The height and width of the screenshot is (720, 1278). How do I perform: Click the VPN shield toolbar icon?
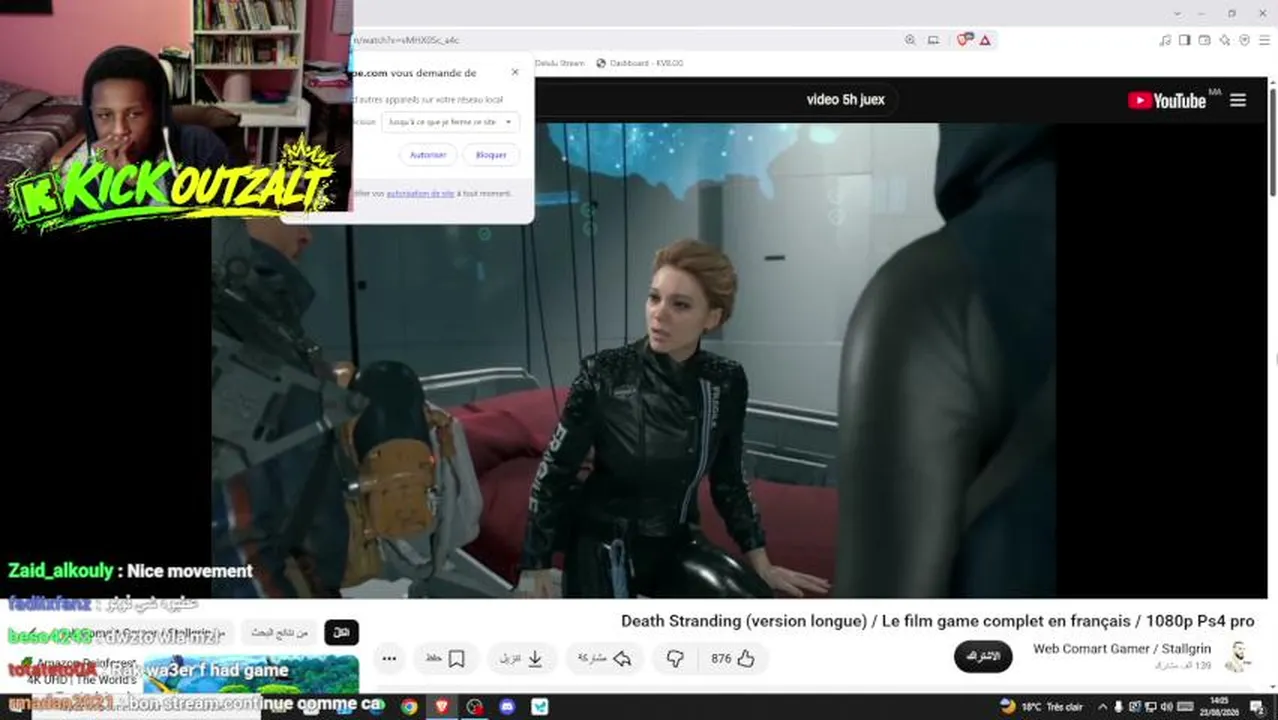pos(1245,40)
